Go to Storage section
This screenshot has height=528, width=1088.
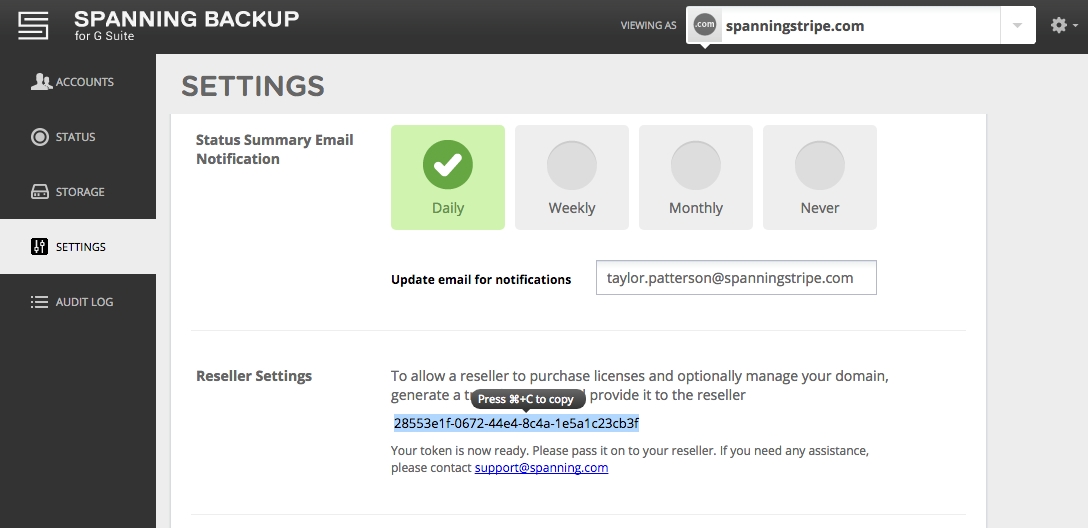click(78, 191)
